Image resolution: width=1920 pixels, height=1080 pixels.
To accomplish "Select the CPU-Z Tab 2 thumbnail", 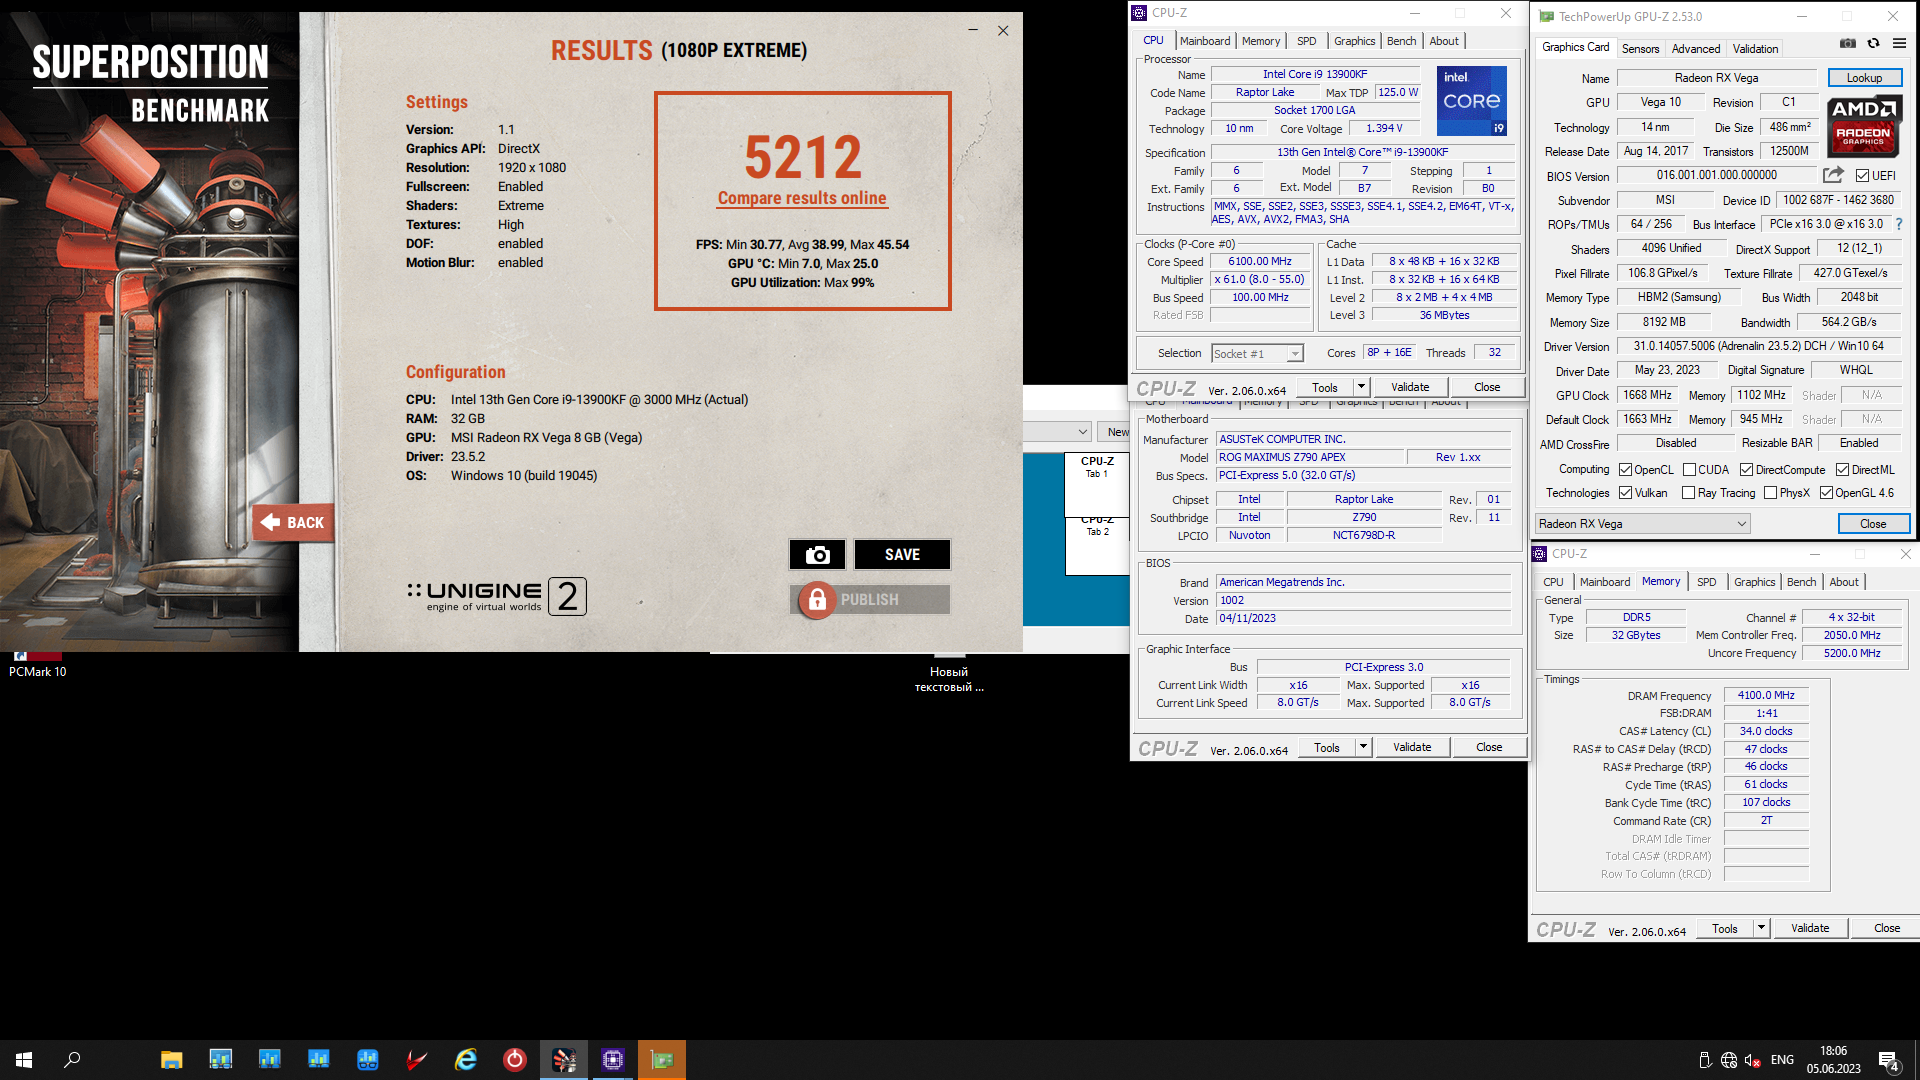I will [x=1097, y=546].
